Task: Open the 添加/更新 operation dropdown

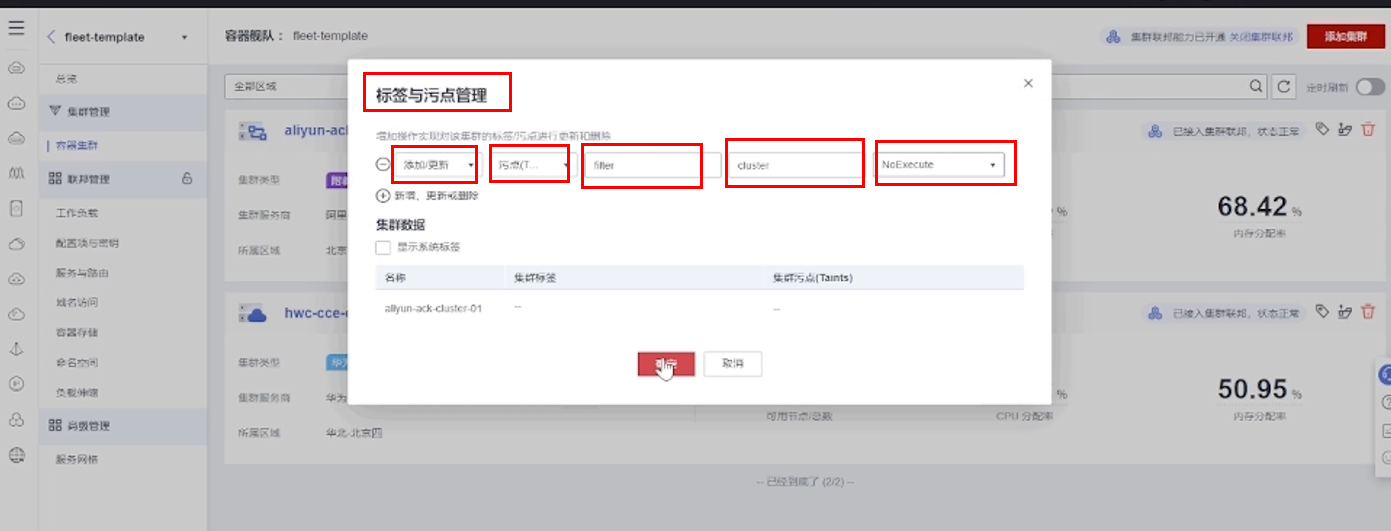Action: (x=436, y=165)
